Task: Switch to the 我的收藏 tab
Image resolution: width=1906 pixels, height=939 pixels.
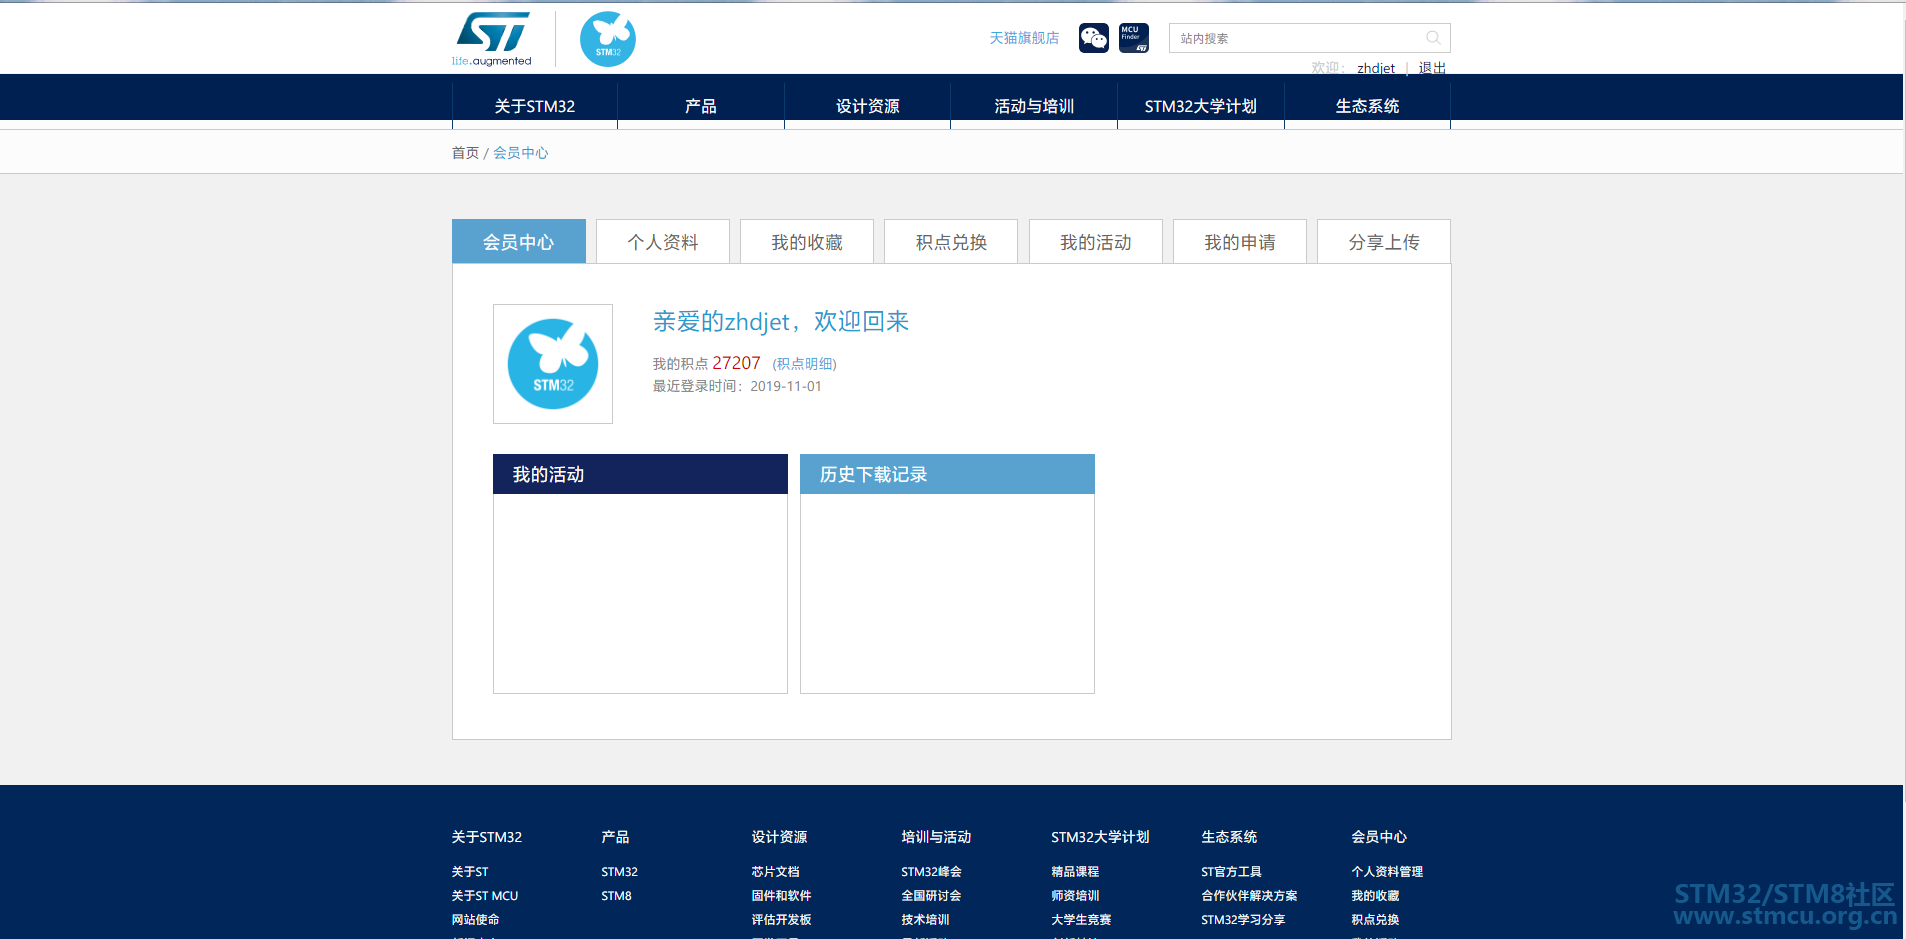Action: point(807,242)
